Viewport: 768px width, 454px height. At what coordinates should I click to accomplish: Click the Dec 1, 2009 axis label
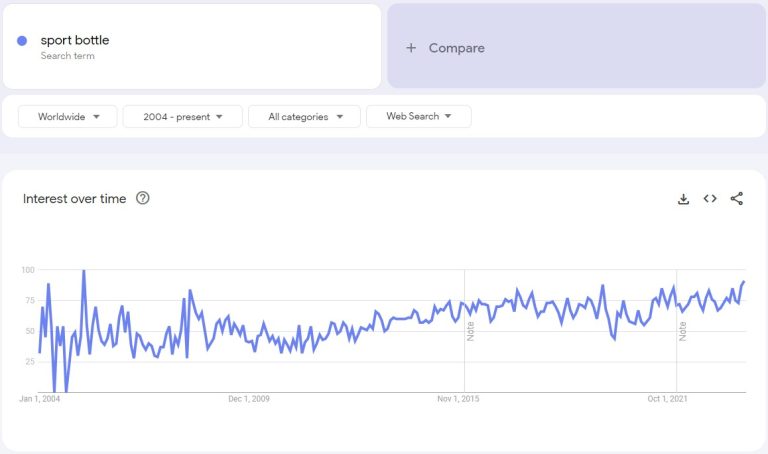[x=249, y=399]
